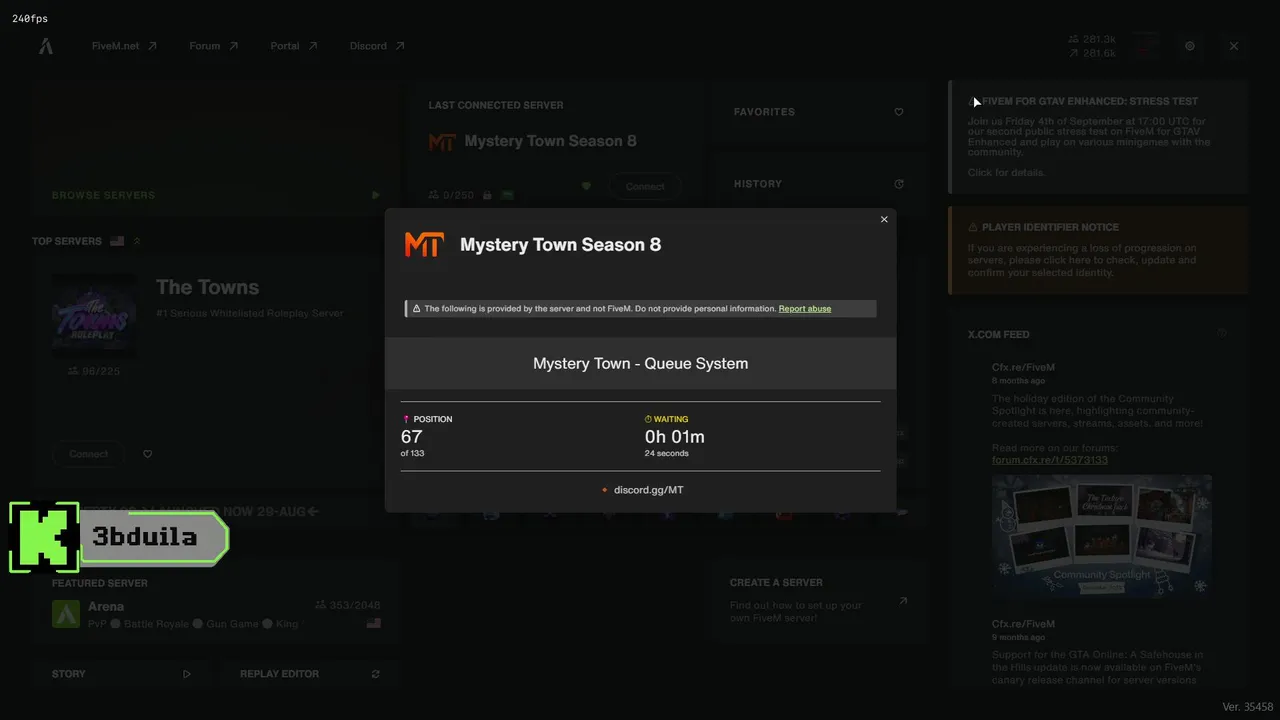Click the FiveM logo in top bar

pos(46,46)
